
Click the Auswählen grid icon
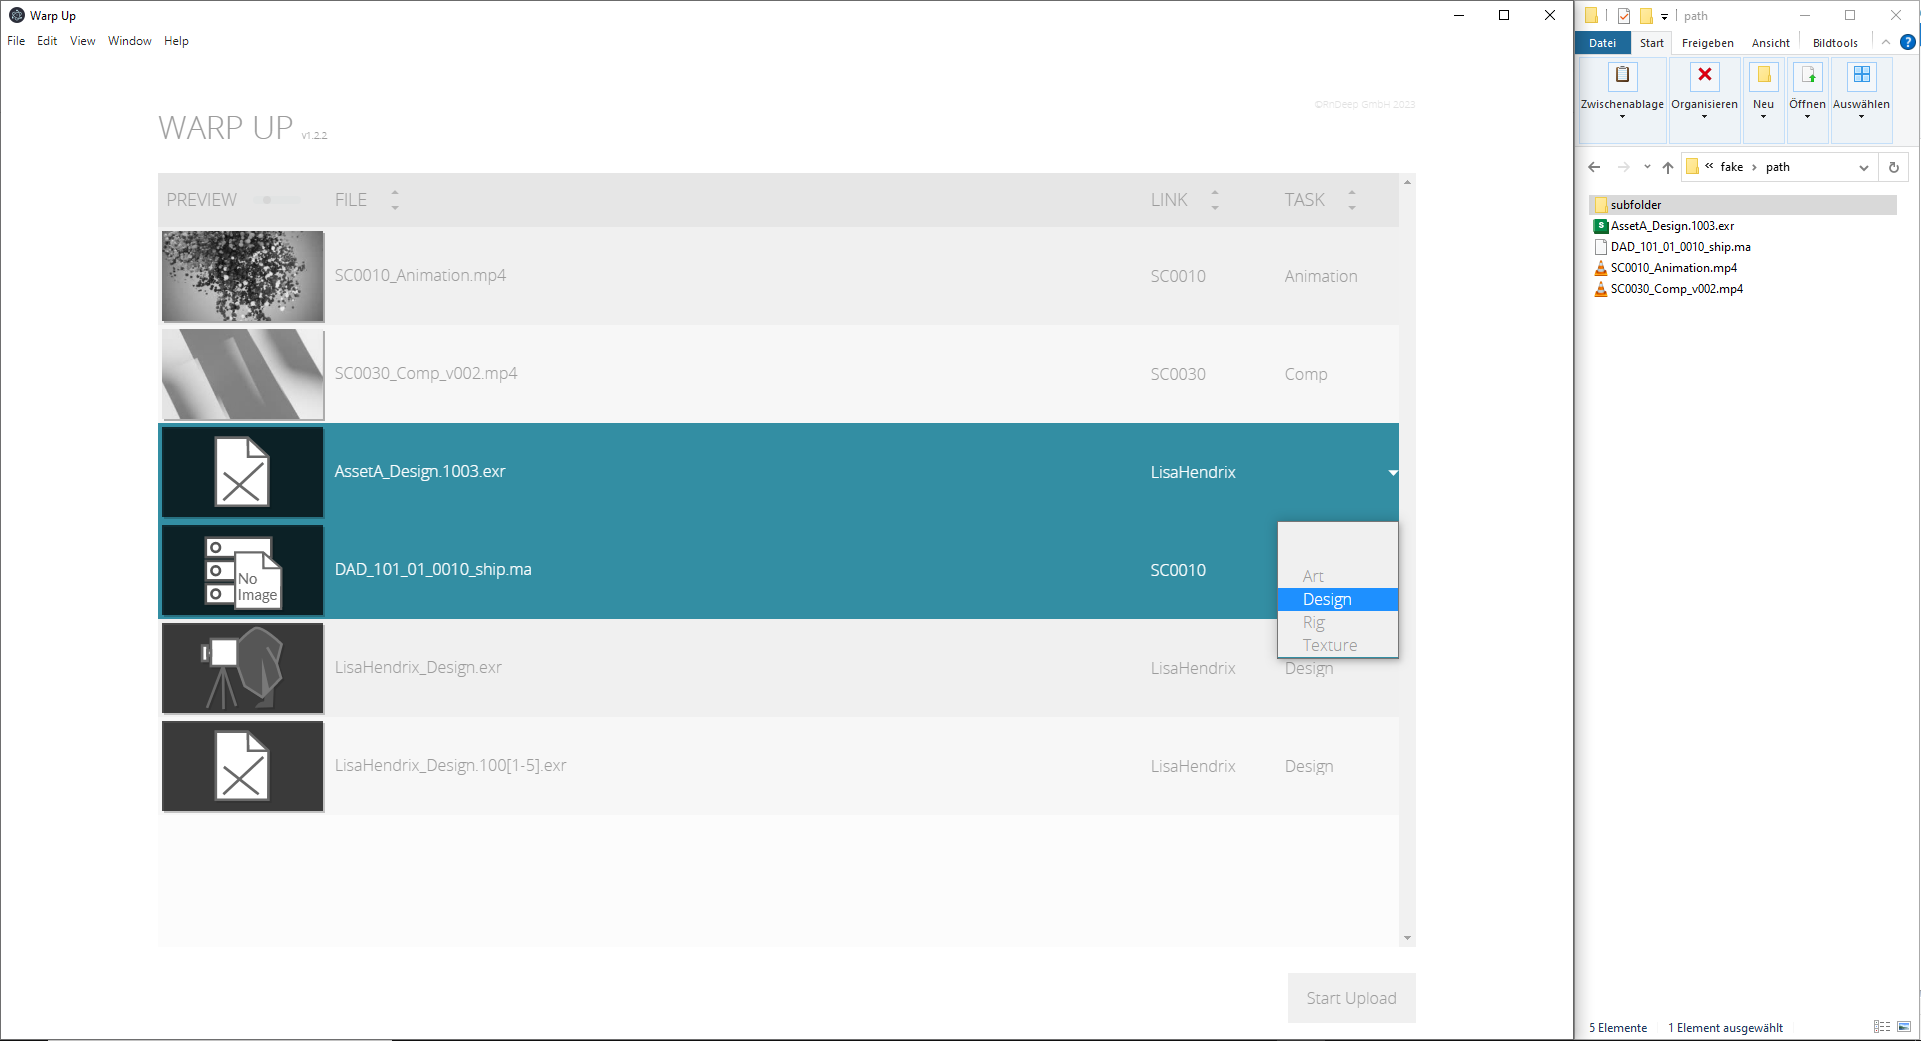click(1861, 76)
